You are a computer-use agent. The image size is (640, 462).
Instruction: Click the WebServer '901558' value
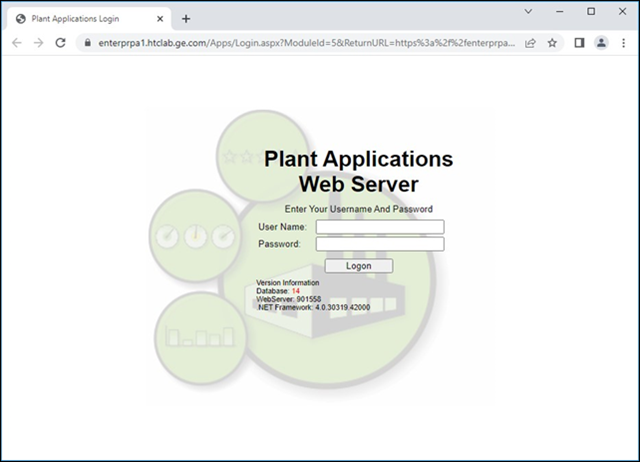point(309,299)
